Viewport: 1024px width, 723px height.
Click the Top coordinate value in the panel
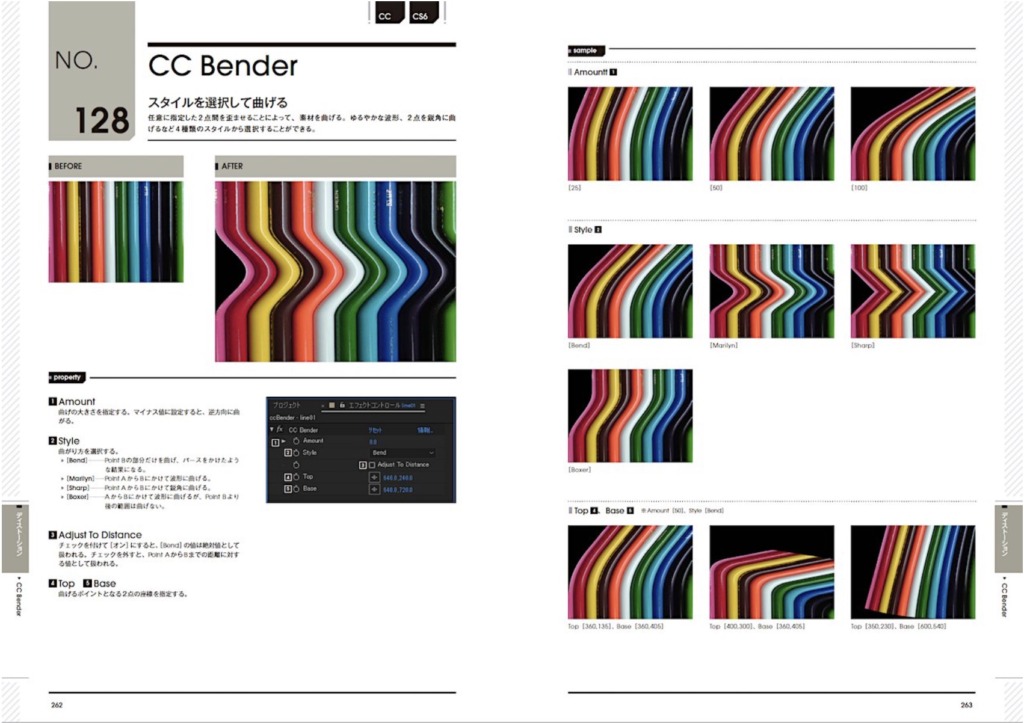point(398,477)
